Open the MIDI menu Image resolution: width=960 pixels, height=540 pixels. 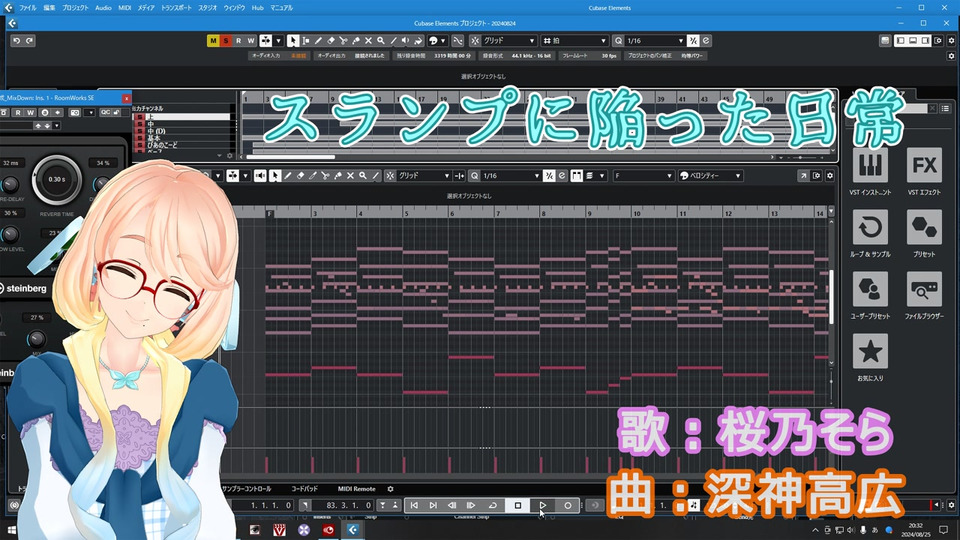coord(124,8)
